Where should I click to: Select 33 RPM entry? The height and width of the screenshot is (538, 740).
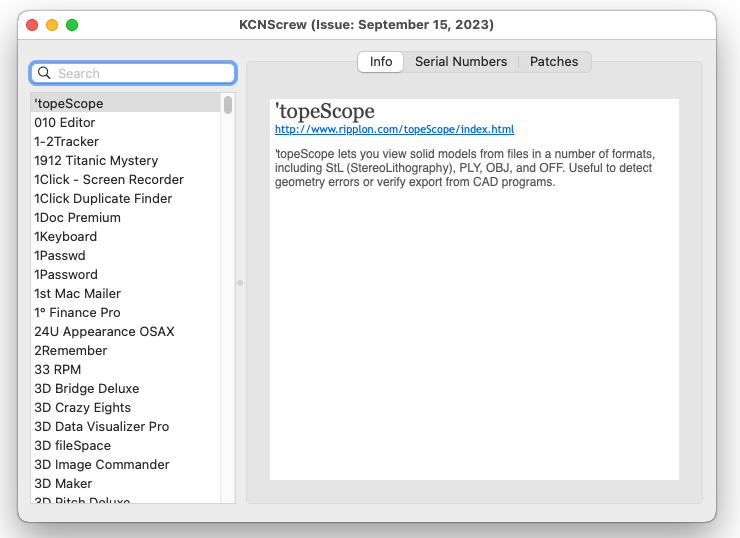point(126,370)
